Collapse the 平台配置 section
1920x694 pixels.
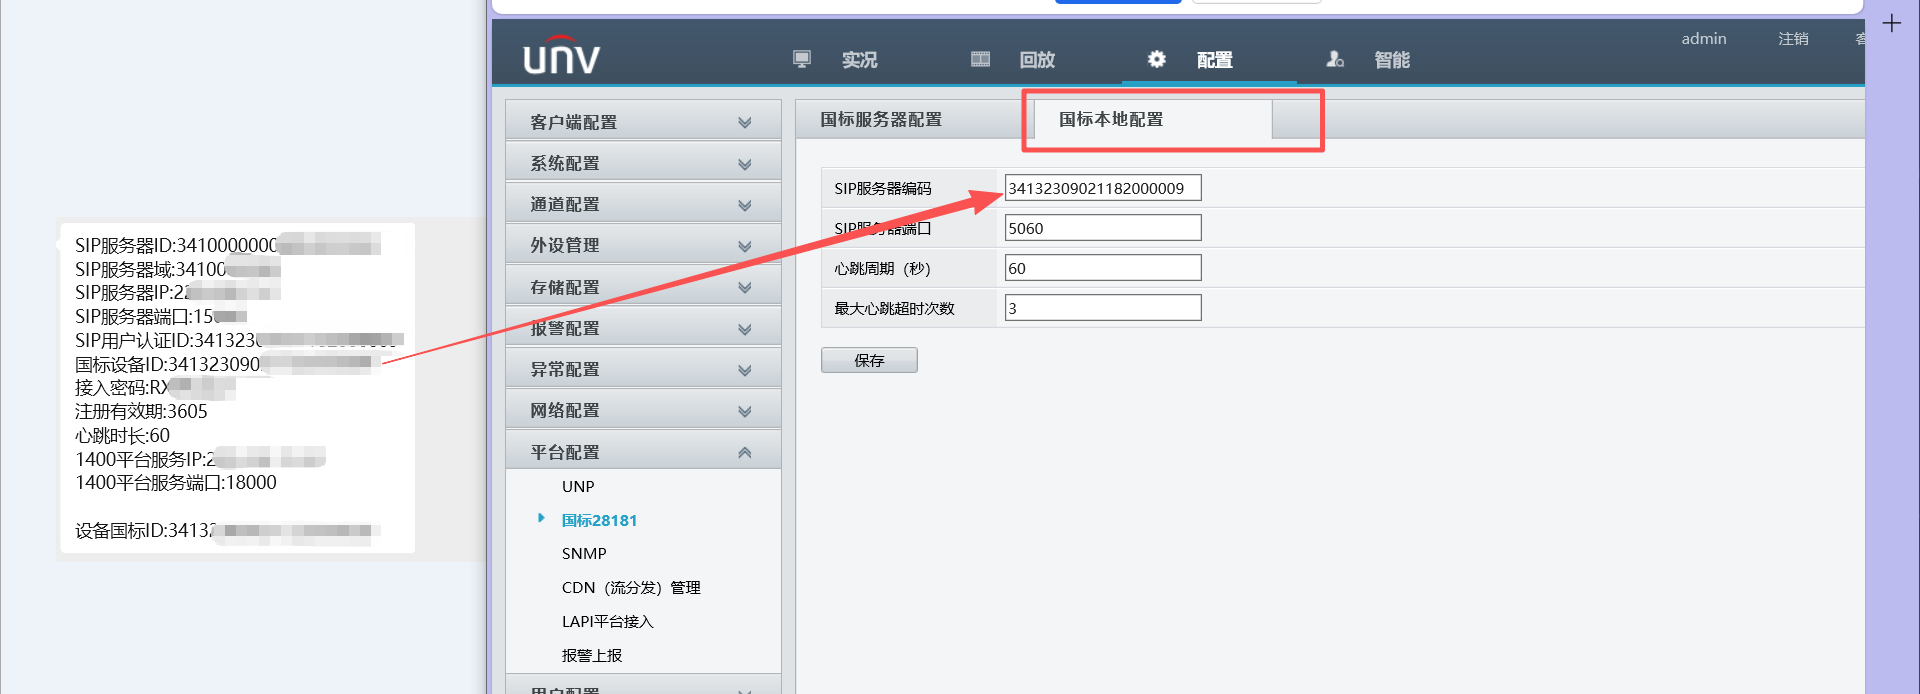click(x=642, y=452)
